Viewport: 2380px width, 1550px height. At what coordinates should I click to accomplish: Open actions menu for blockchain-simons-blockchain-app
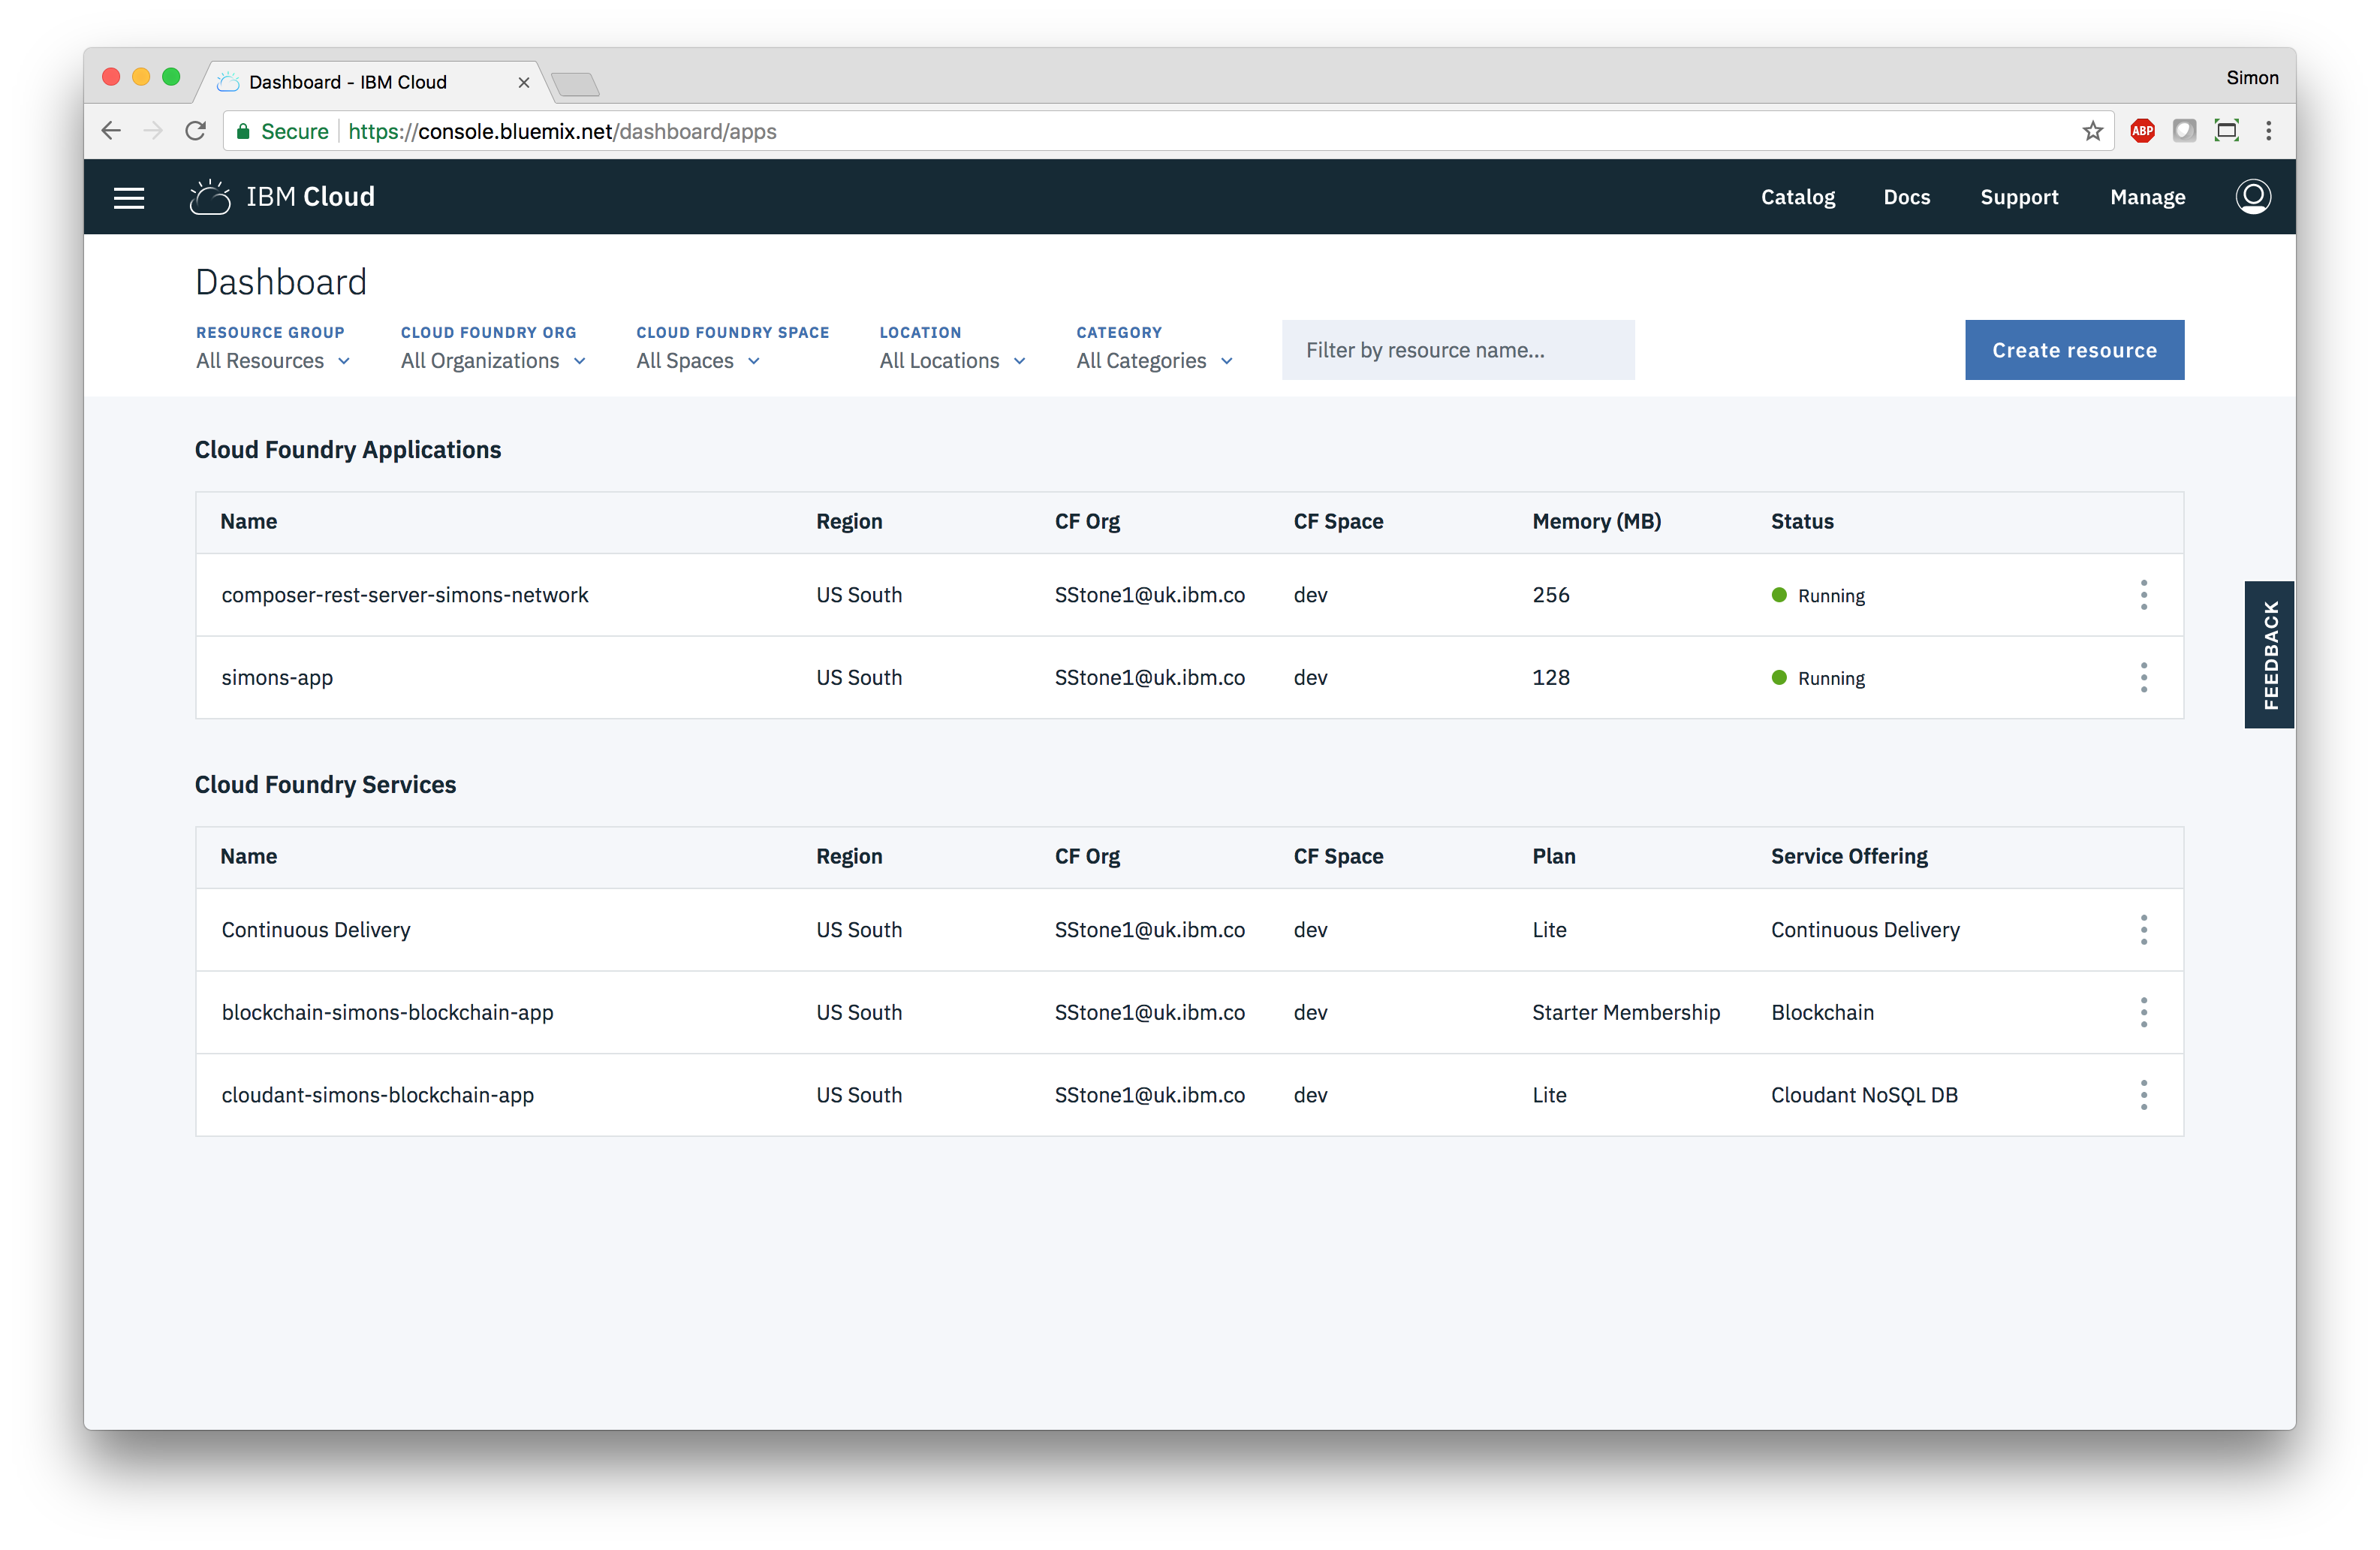click(2143, 1012)
